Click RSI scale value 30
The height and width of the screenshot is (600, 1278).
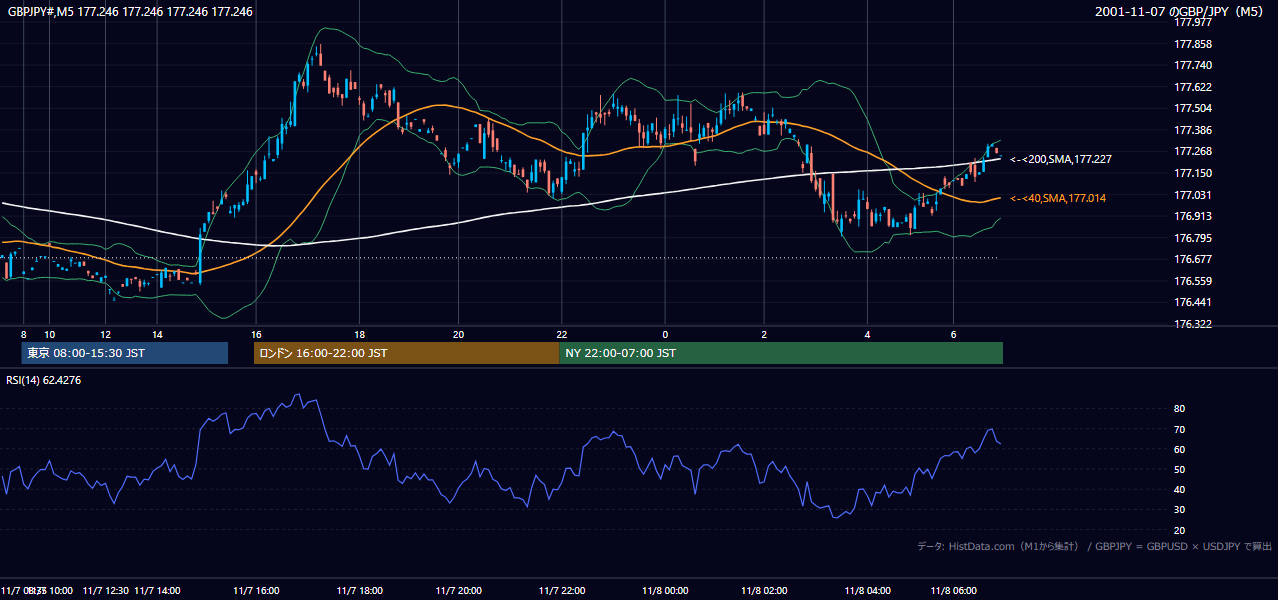pos(1179,510)
